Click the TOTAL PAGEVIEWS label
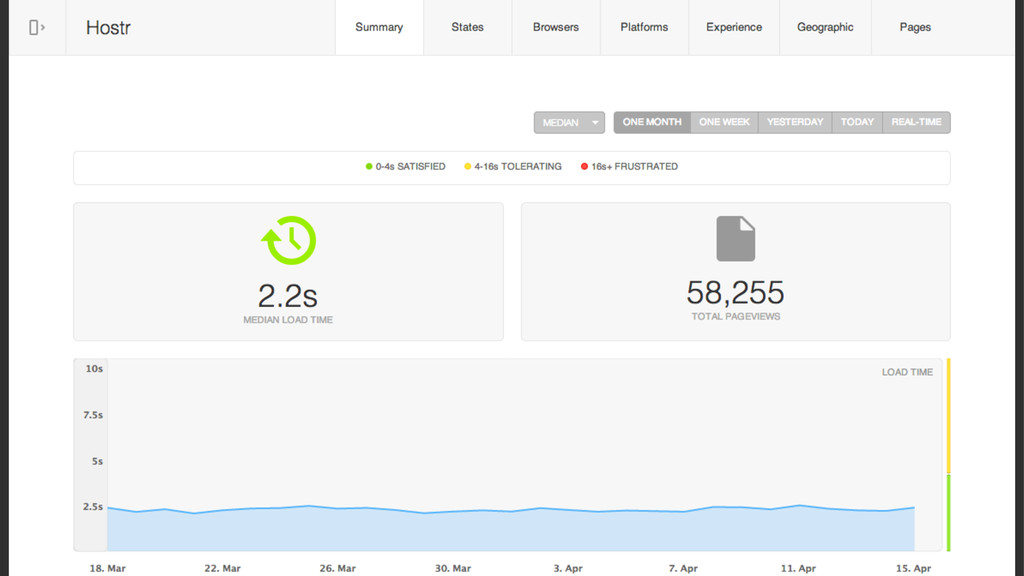The image size is (1024, 576). coord(736,317)
